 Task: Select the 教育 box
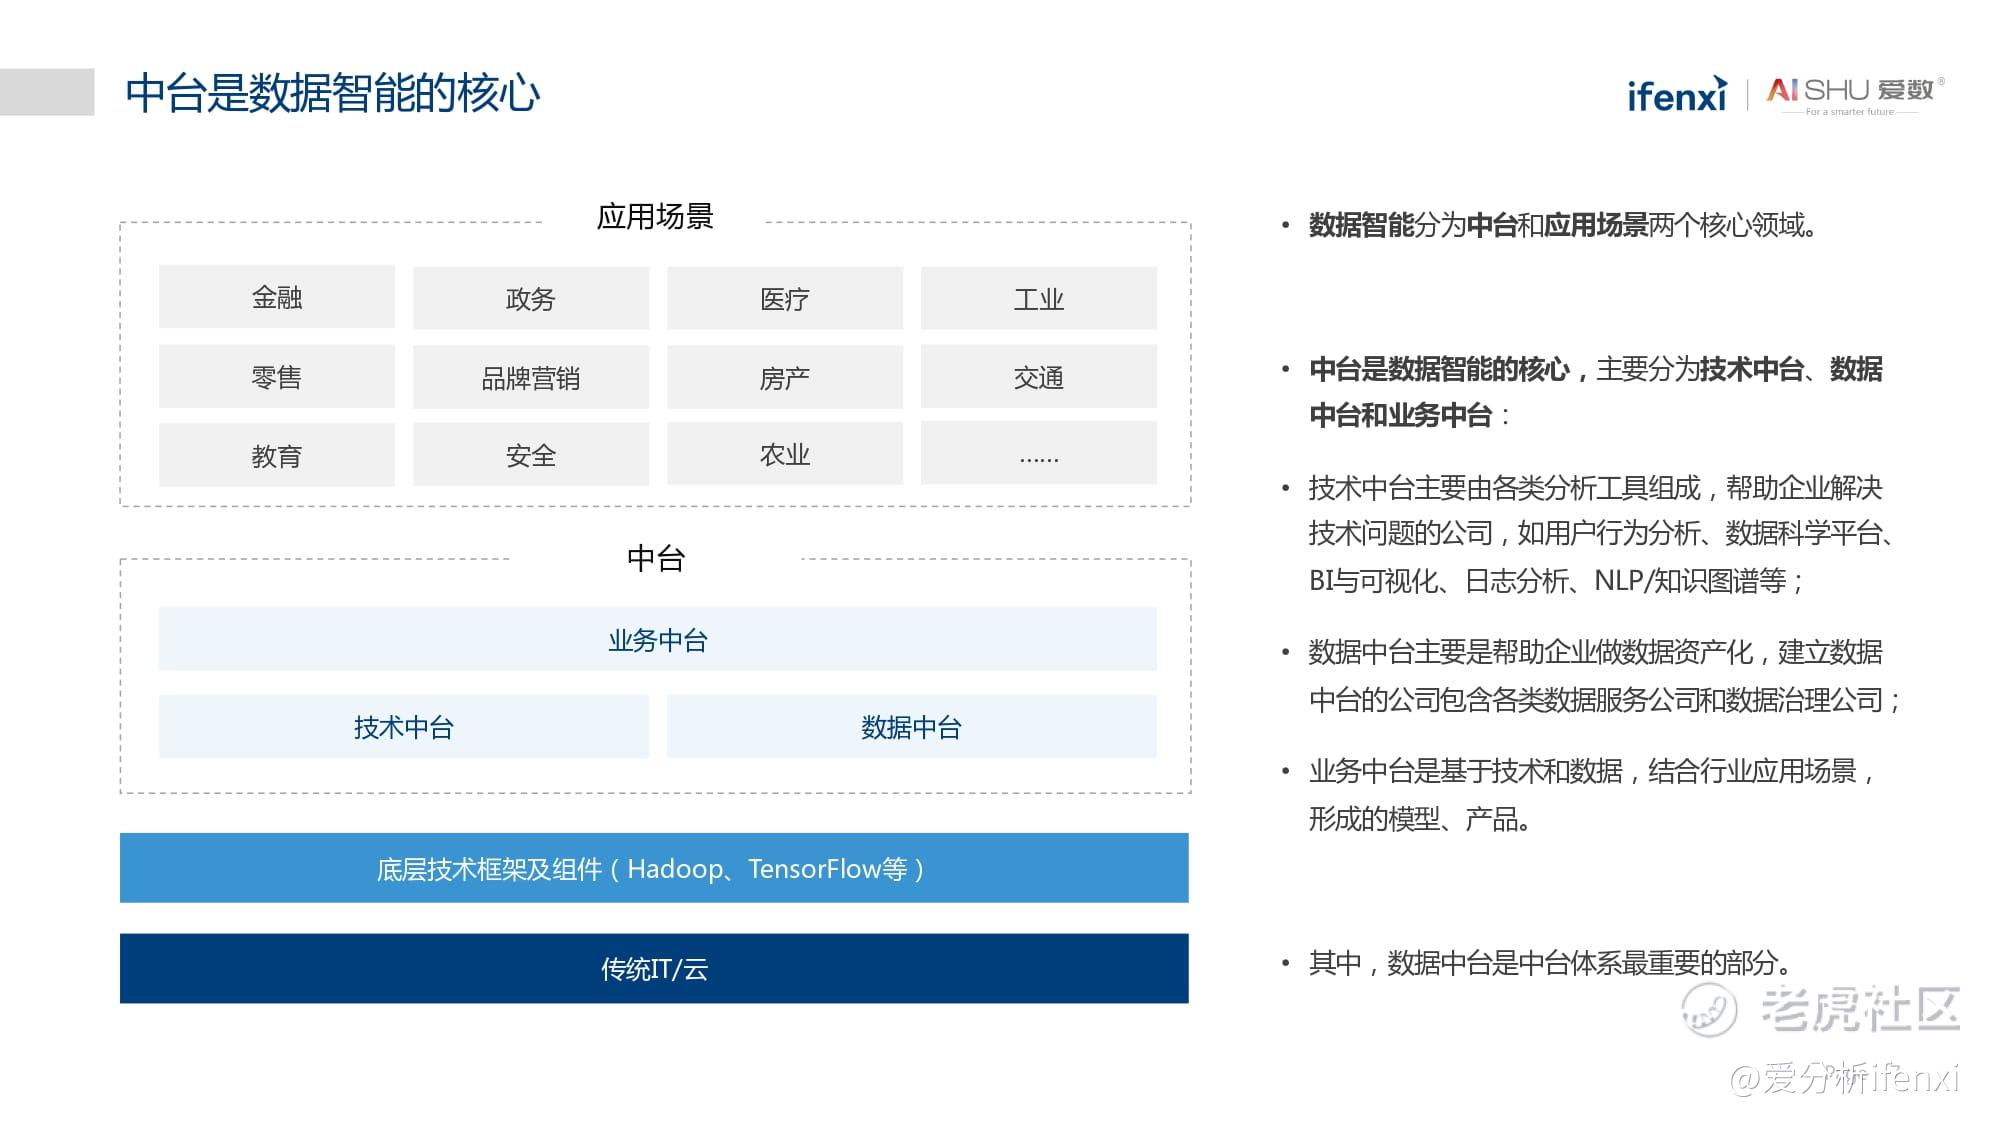[277, 455]
